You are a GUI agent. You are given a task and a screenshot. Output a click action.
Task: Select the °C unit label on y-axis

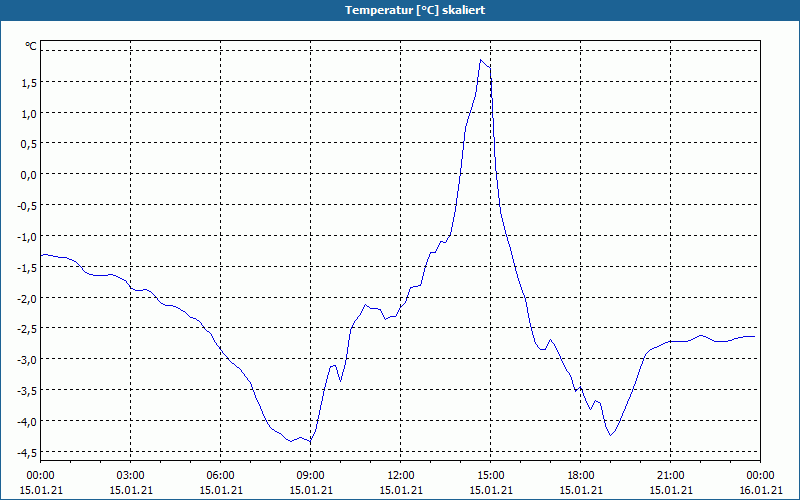31,46
